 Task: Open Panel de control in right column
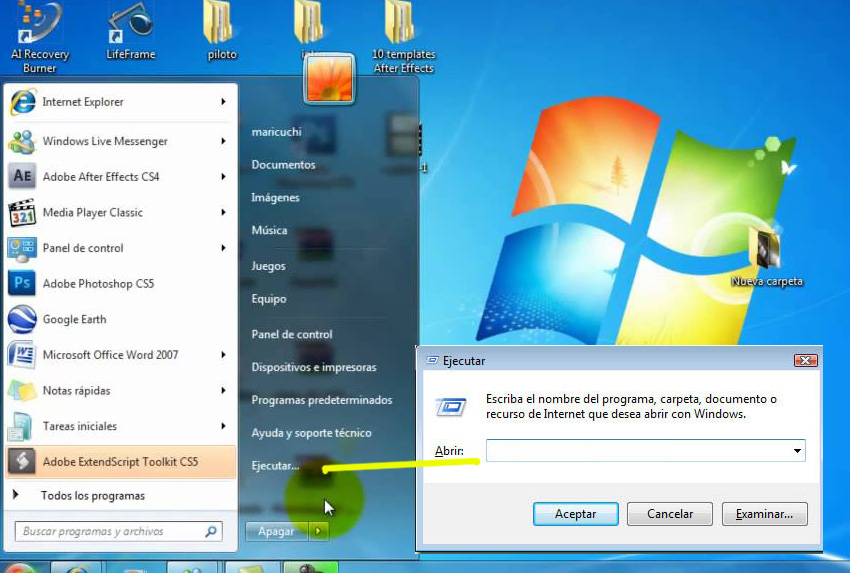coord(292,334)
